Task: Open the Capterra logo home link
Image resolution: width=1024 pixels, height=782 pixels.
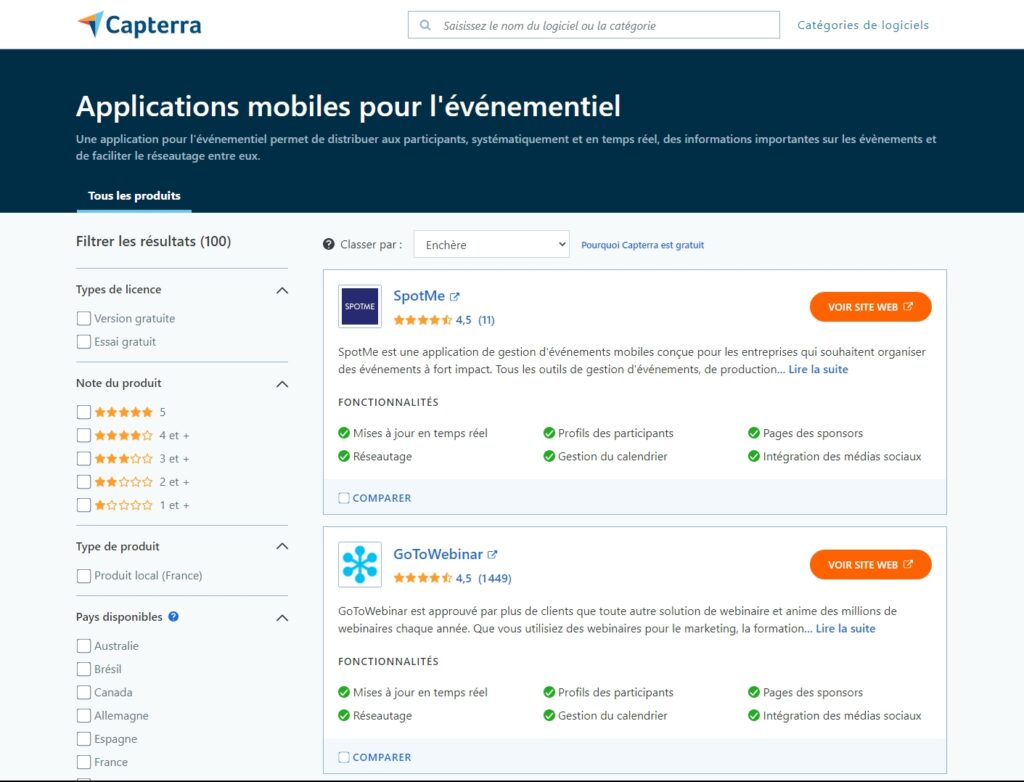Action: pyautogui.click(x=139, y=25)
